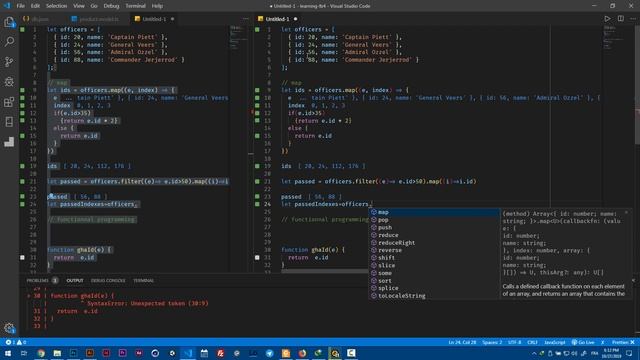Click Prettier status bar item
The height and width of the screenshot is (360, 640).
pyautogui.click(x=623, y=342)
